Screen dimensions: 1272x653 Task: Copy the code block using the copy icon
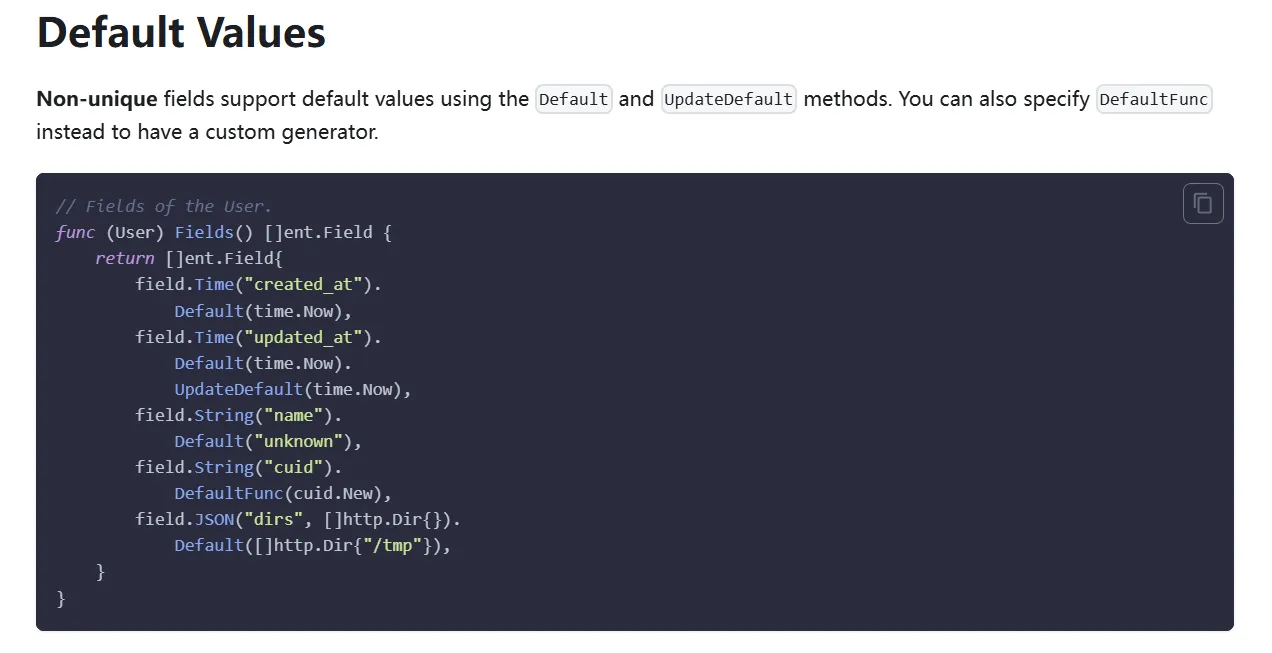pyautogui.click(x=1203, y=204)
